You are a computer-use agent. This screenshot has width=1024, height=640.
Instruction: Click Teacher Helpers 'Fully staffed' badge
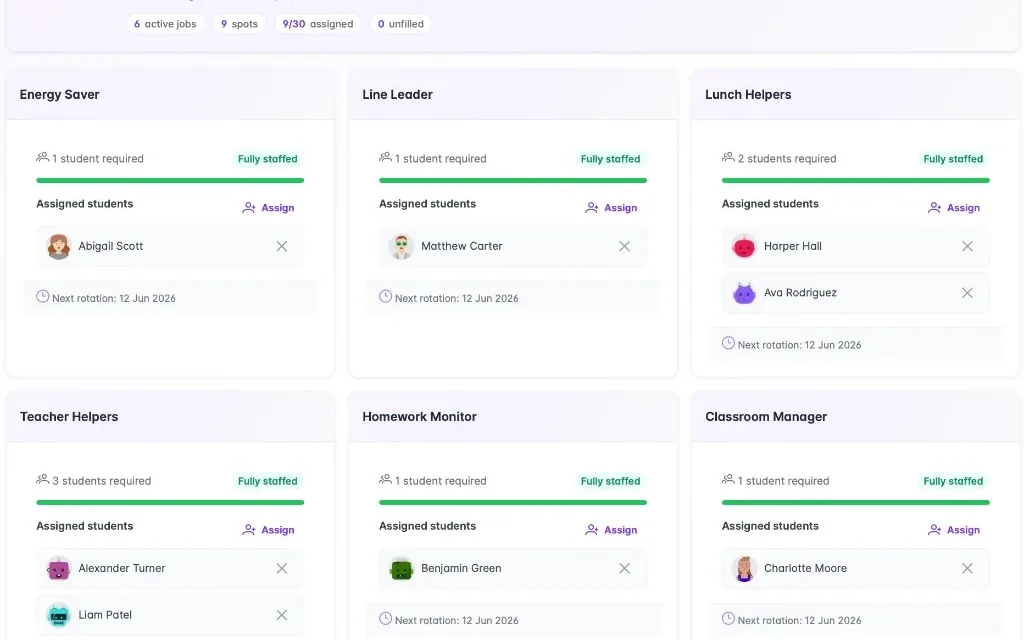coord(268,481)
